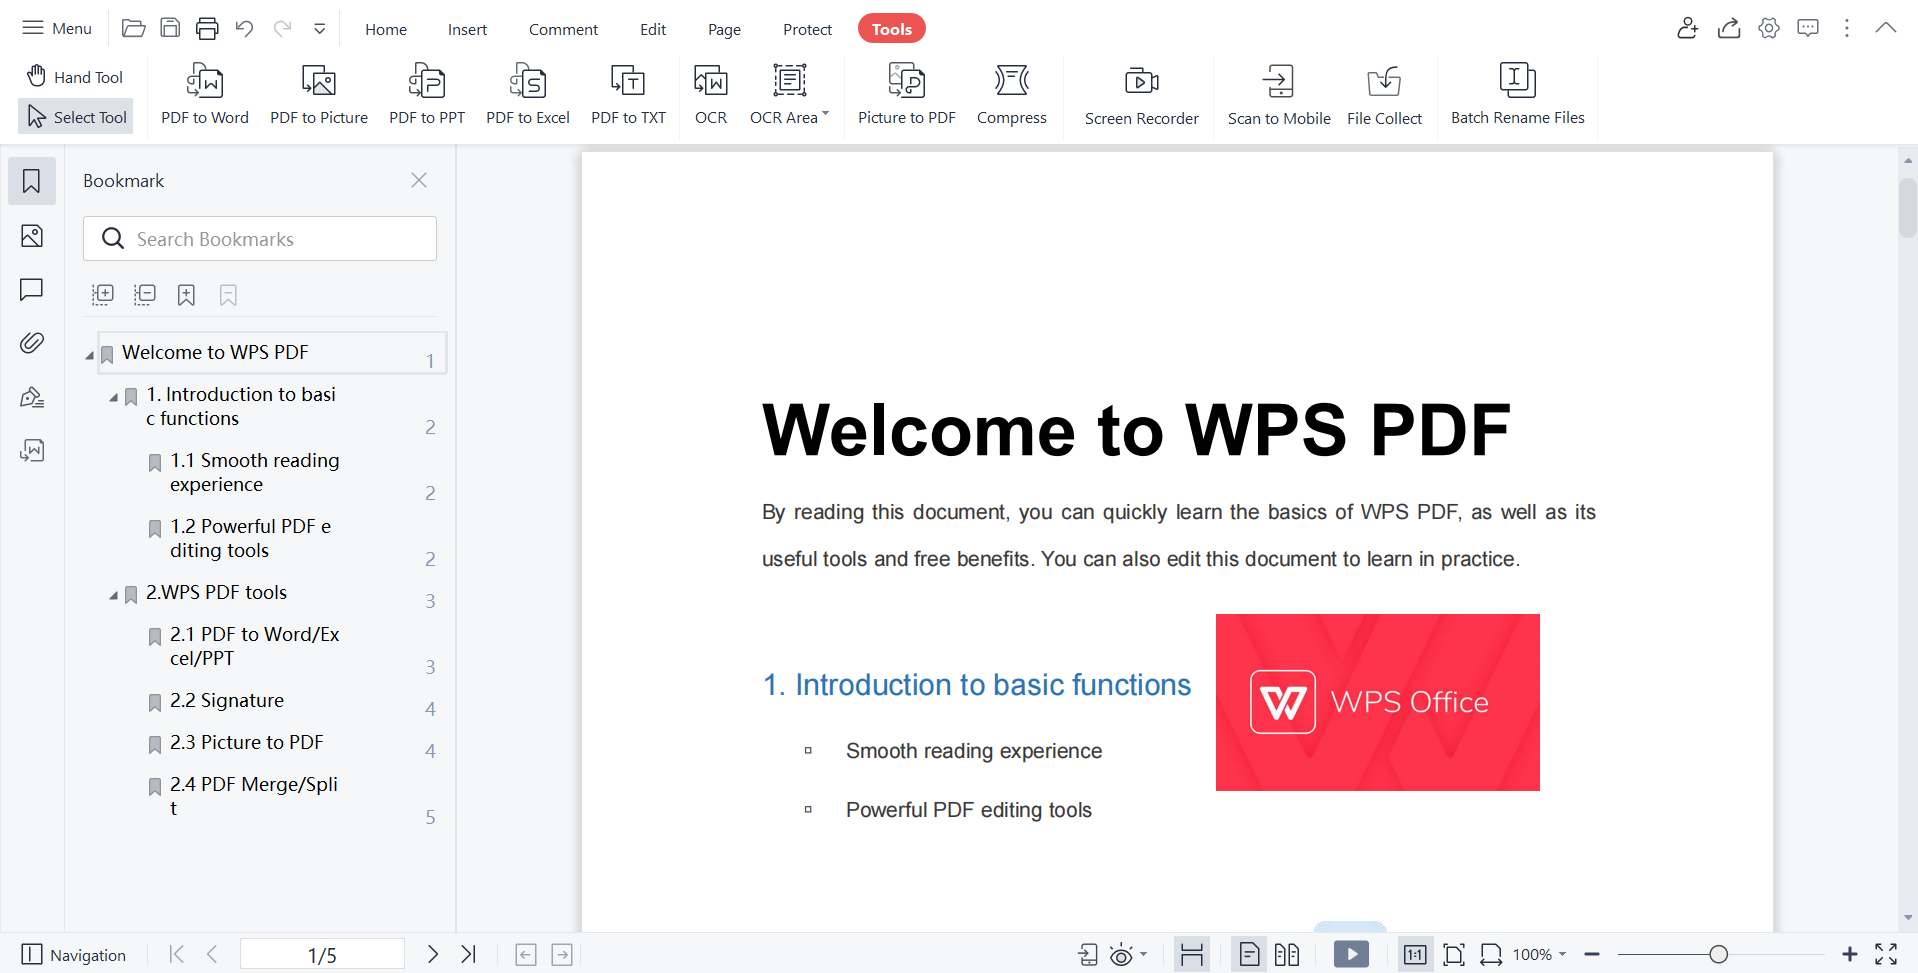The image size is (1918, 973).
Task: Select the PDF to Excel tool
Action: [528, 95]
